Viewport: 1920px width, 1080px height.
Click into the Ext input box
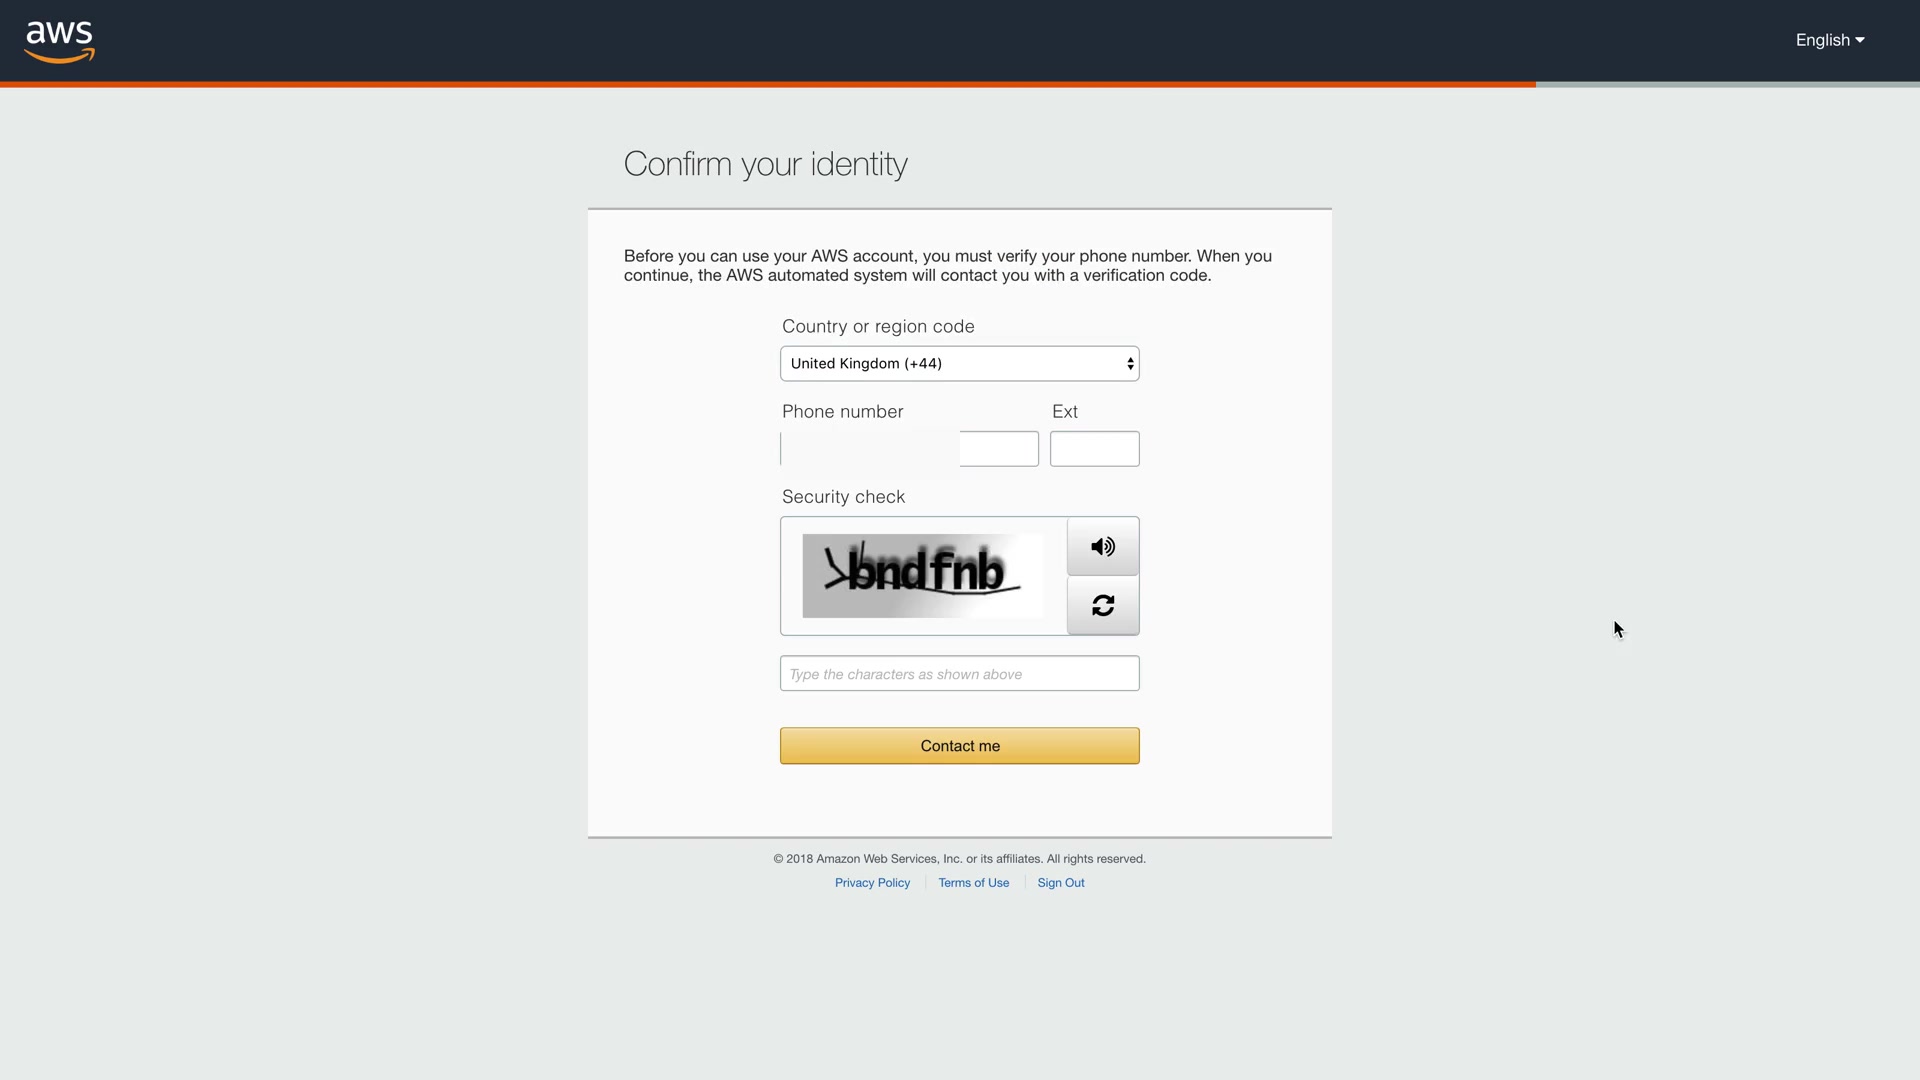pyautogui.click(x=1094, y=449)
